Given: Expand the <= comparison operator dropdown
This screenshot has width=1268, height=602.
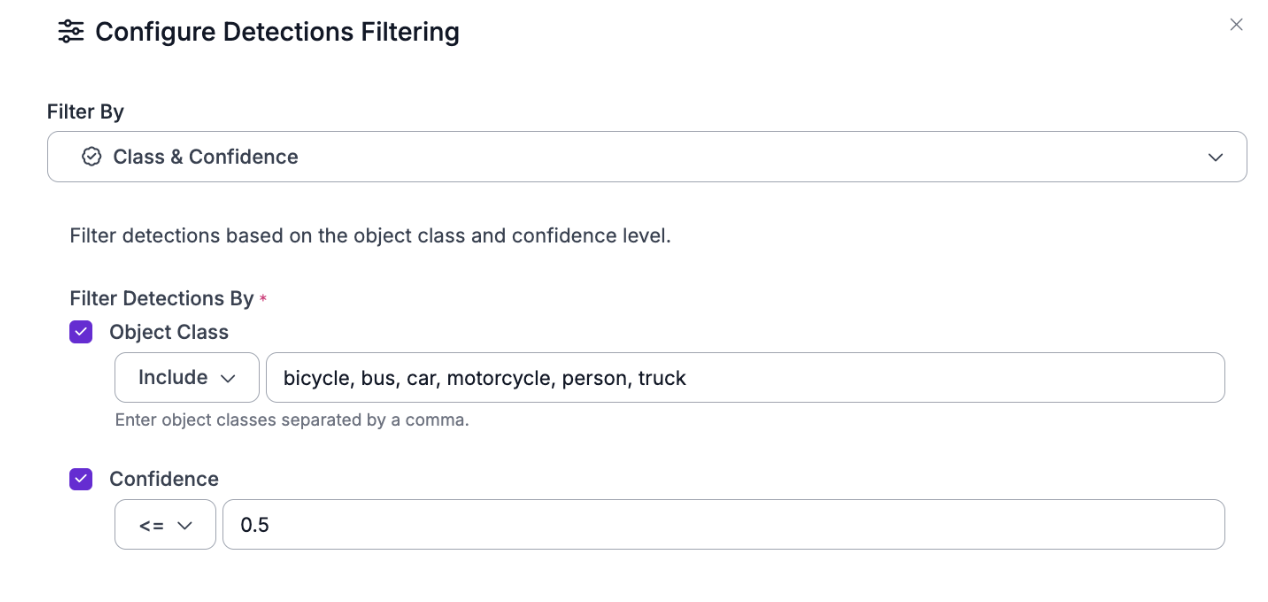Looking at the screenshot, I should tap(165, 525).
